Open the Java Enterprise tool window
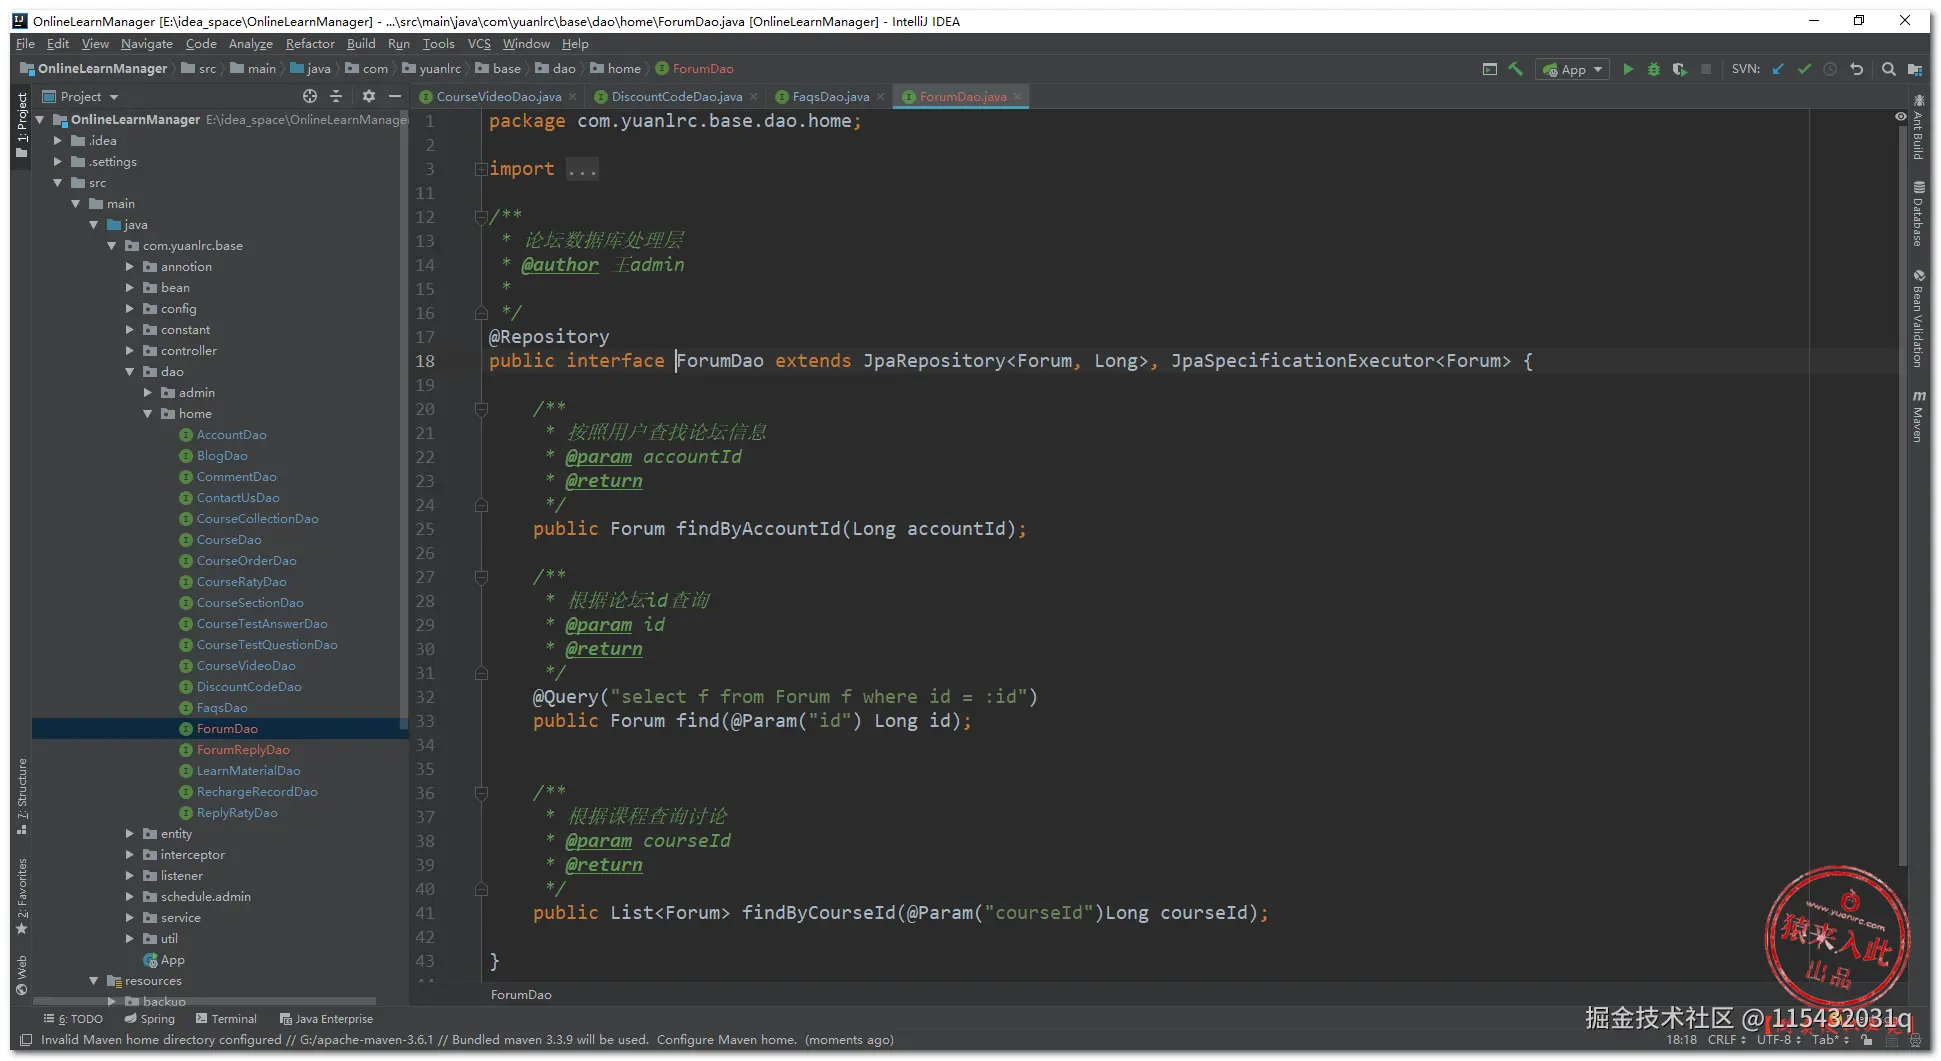1941x1061 pixels. pos(326,1019)
